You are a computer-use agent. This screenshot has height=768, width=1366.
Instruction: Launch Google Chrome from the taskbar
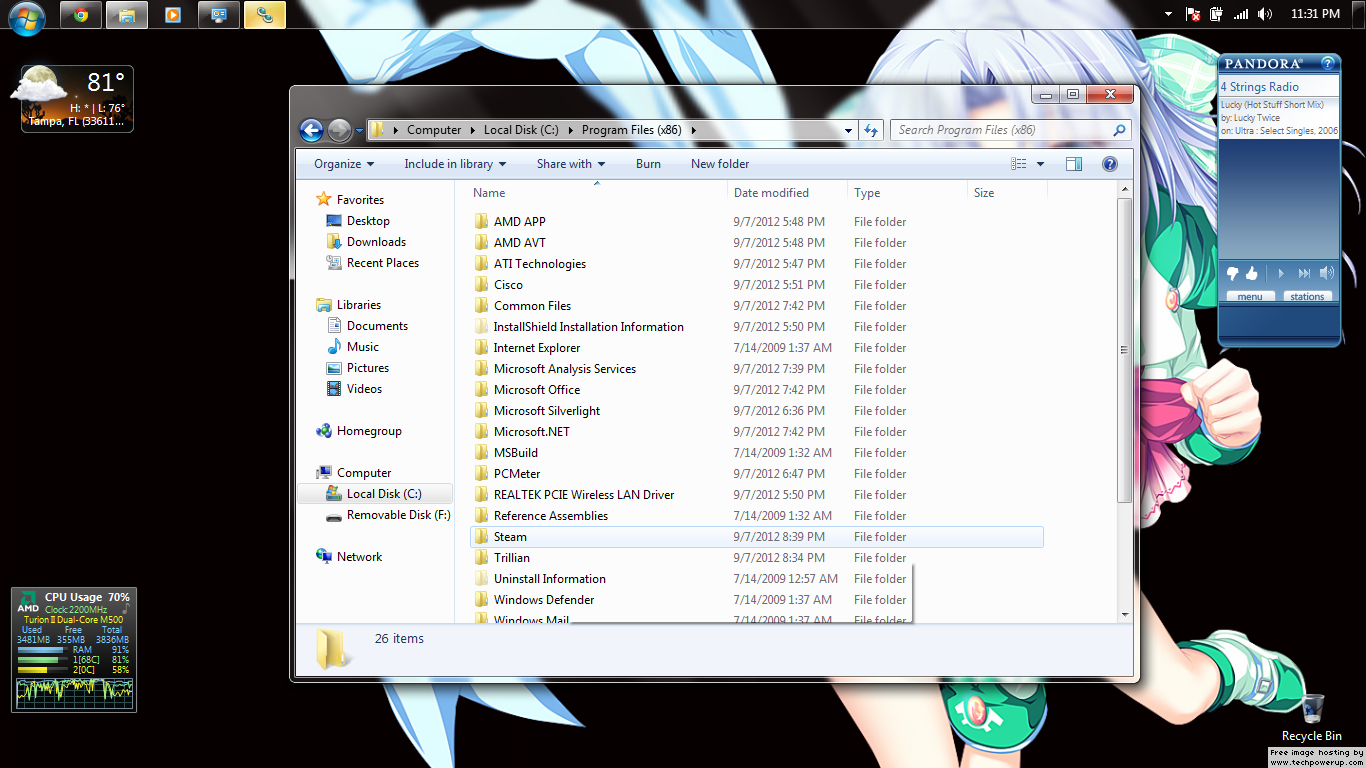[x=81, y=15]
